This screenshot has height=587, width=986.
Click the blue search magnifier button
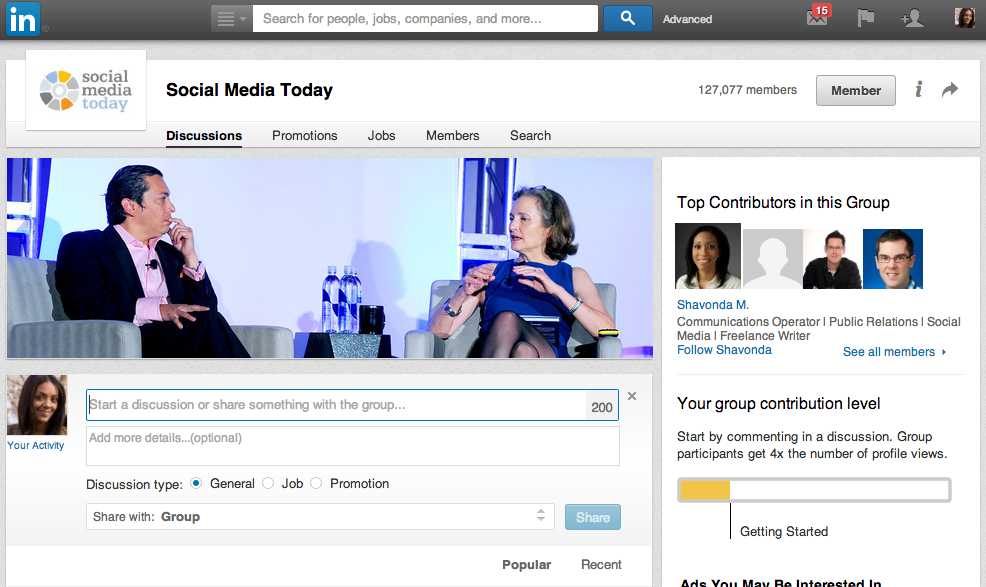pos(628,18)
